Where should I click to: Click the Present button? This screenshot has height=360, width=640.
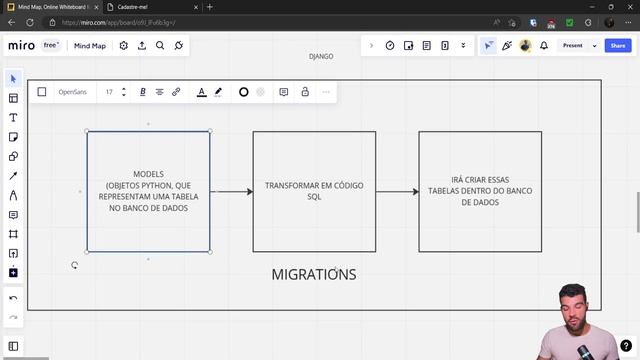tap(573, 46)
